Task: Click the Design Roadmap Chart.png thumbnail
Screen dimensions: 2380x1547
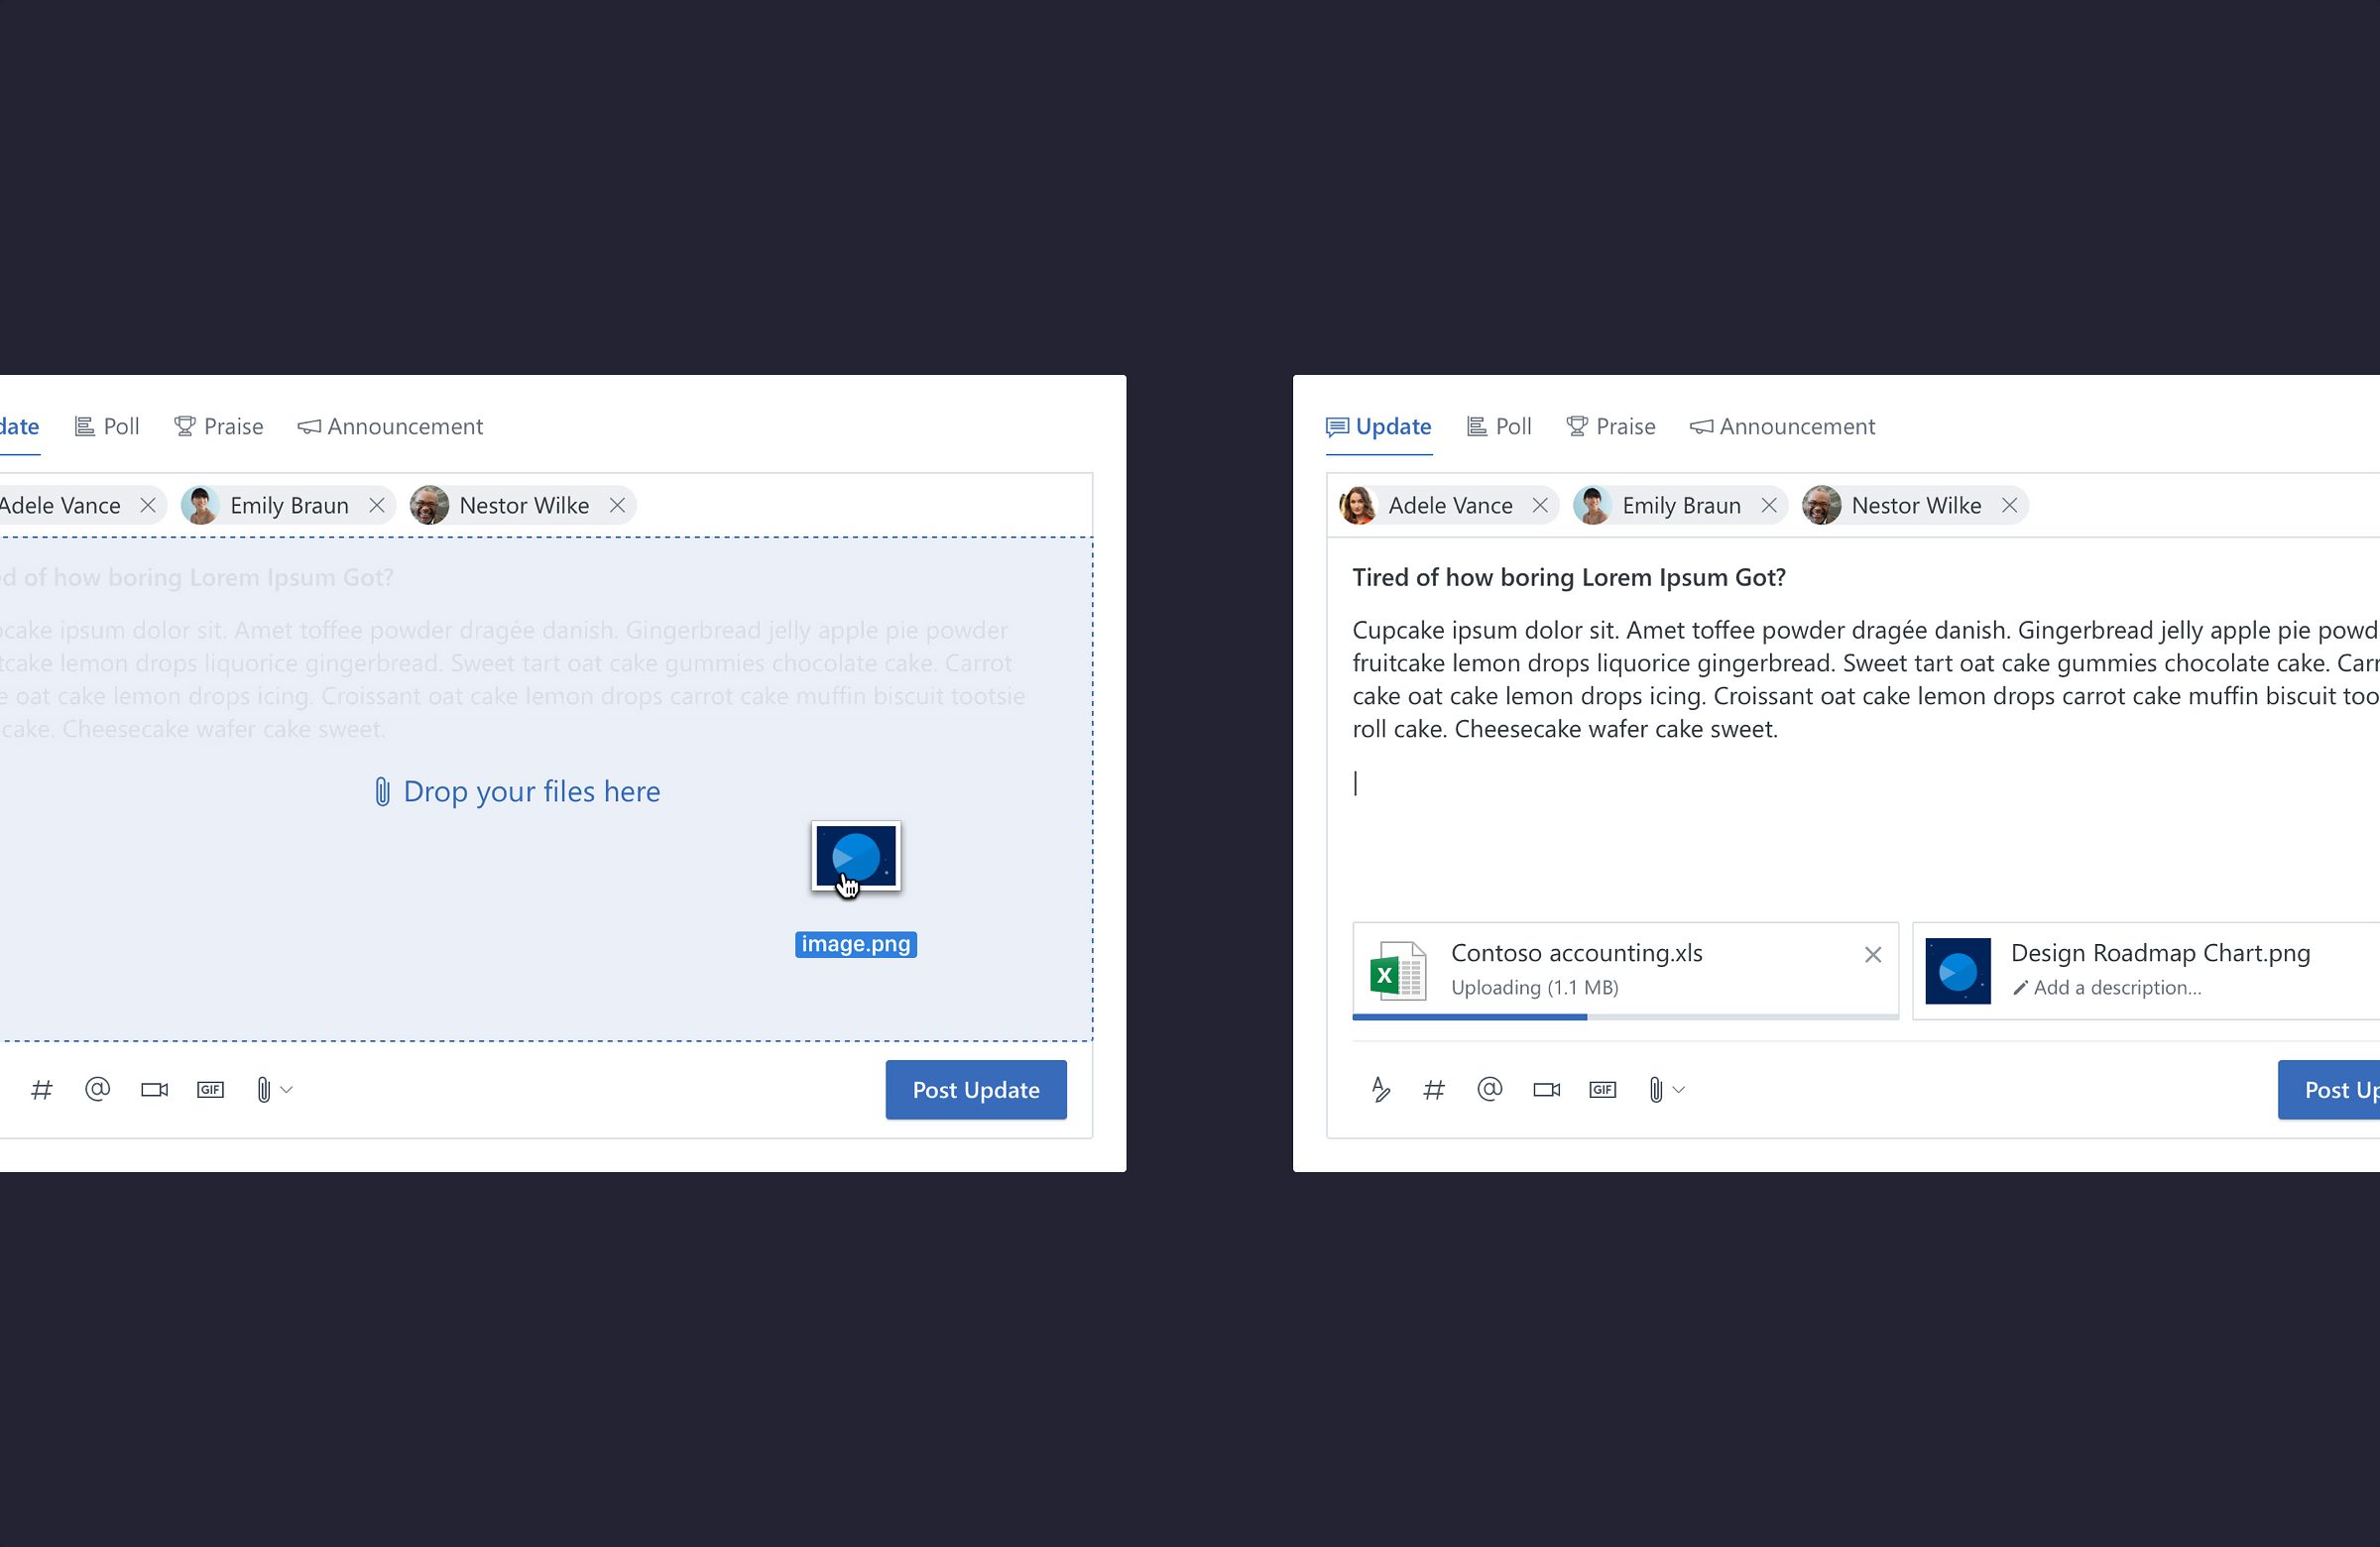Action: 1955,968
